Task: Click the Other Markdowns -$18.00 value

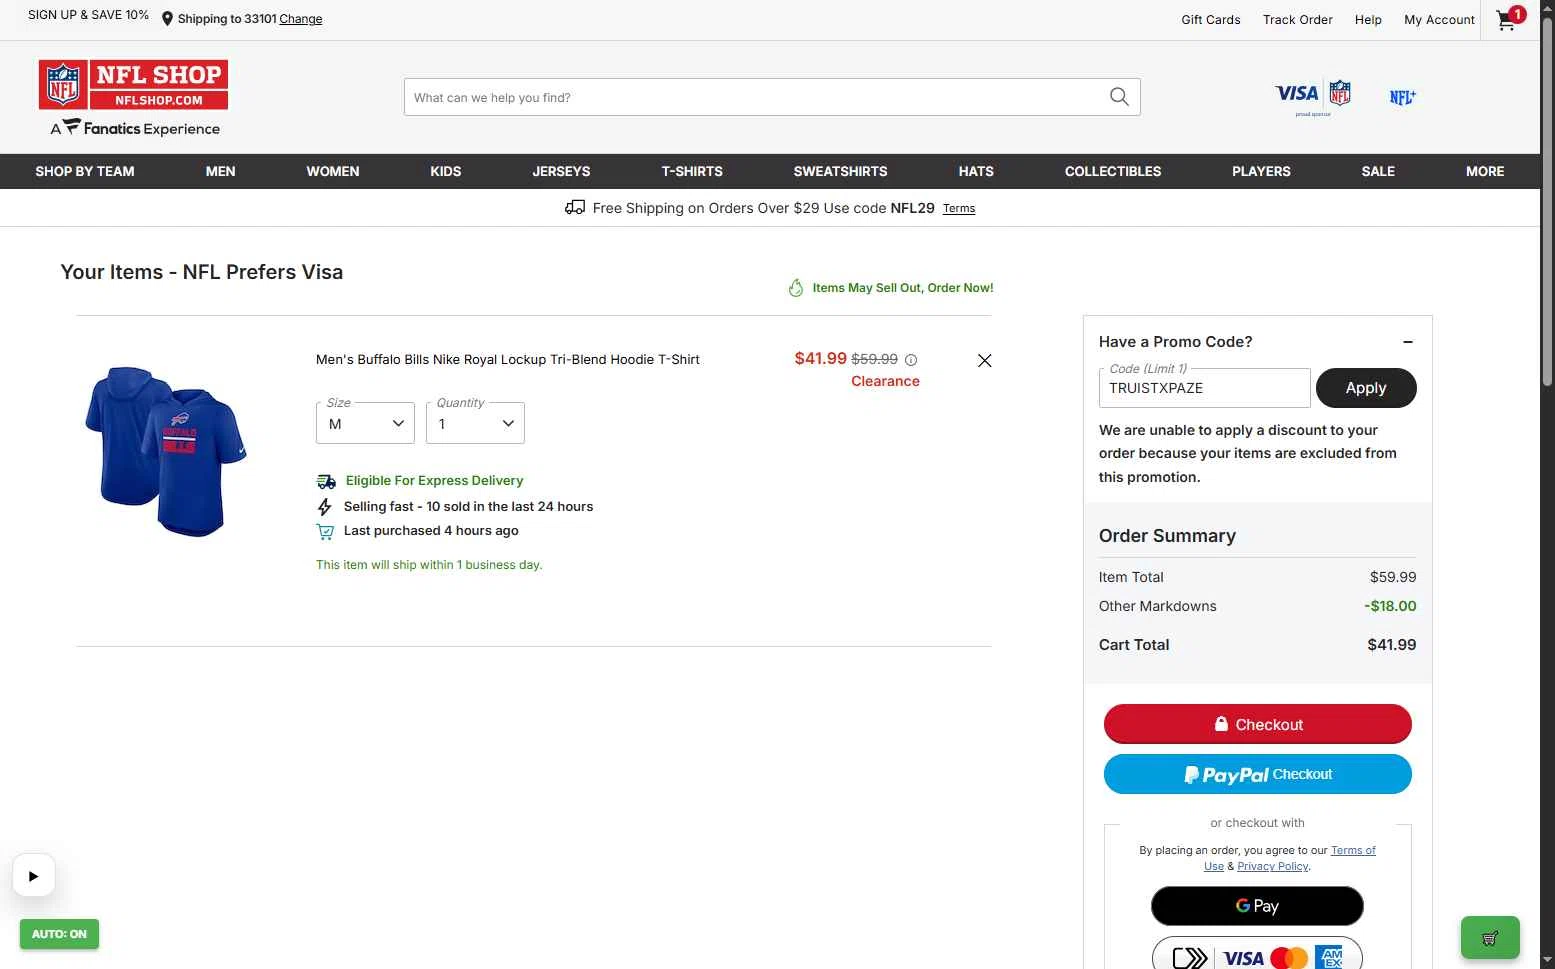Action: pyautogui.click(x=1390, y=606)
